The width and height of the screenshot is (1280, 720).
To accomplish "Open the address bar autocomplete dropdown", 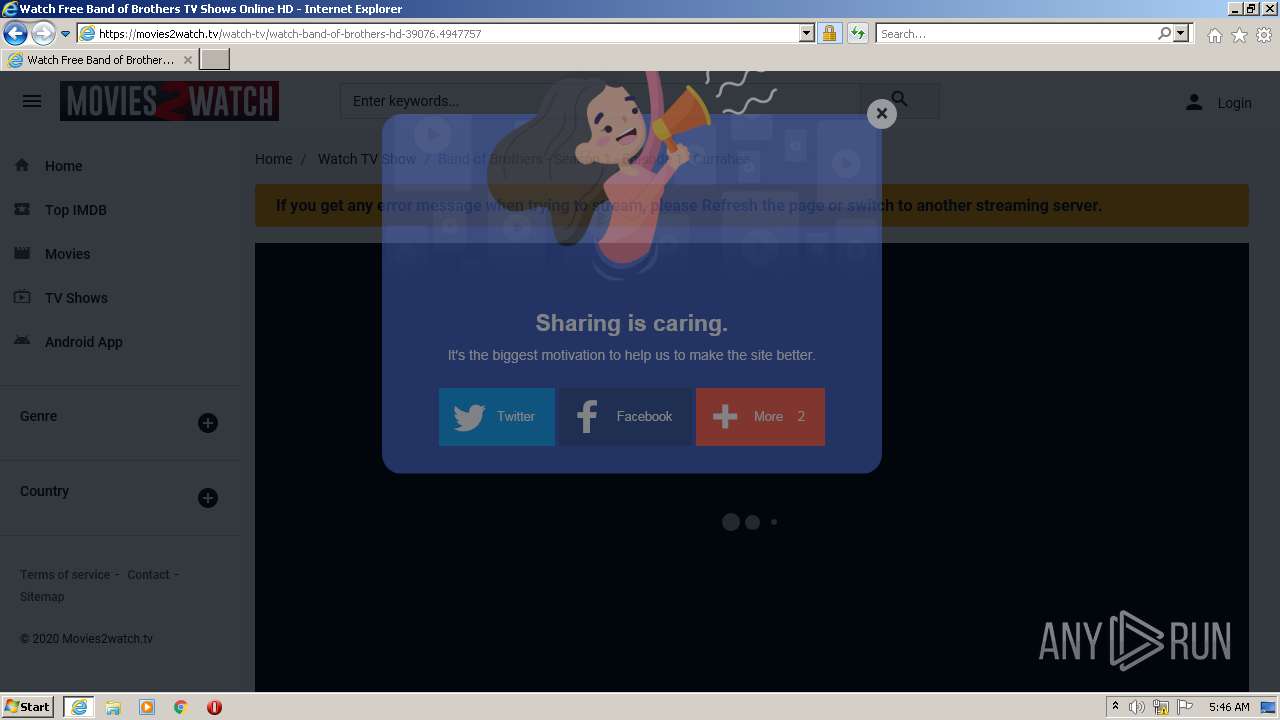I will (807, 33).
